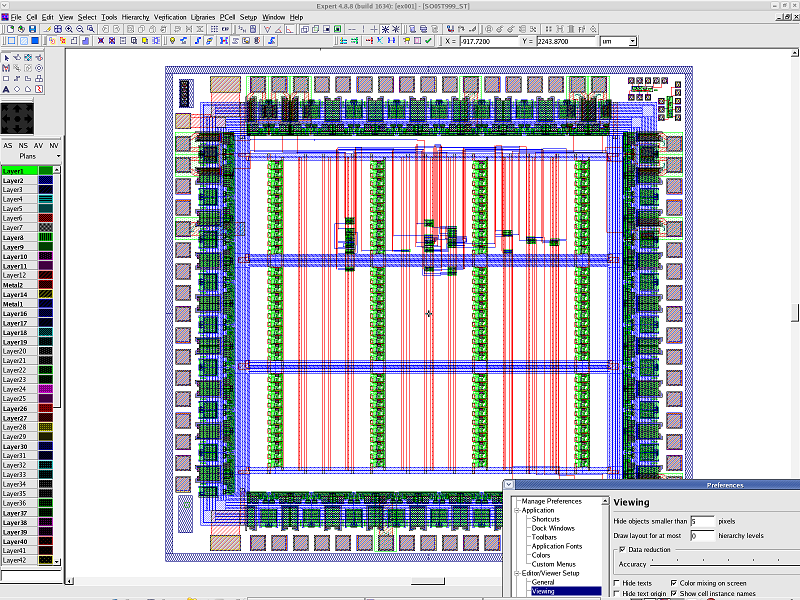The image size is (800, 600).
Task: Disable the Data reduction checkbox
Action: pyautogui.click(x=623, y=550)
